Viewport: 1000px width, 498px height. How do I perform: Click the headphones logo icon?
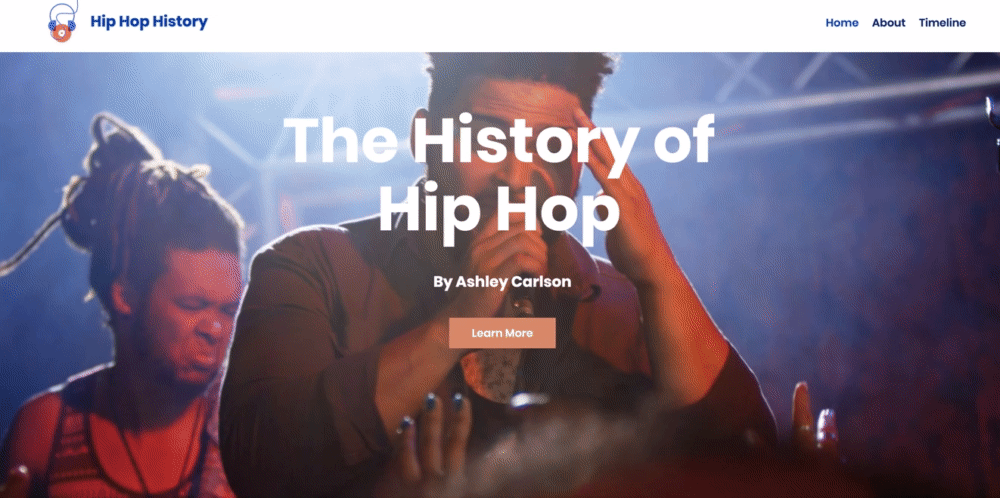(62, 22)
